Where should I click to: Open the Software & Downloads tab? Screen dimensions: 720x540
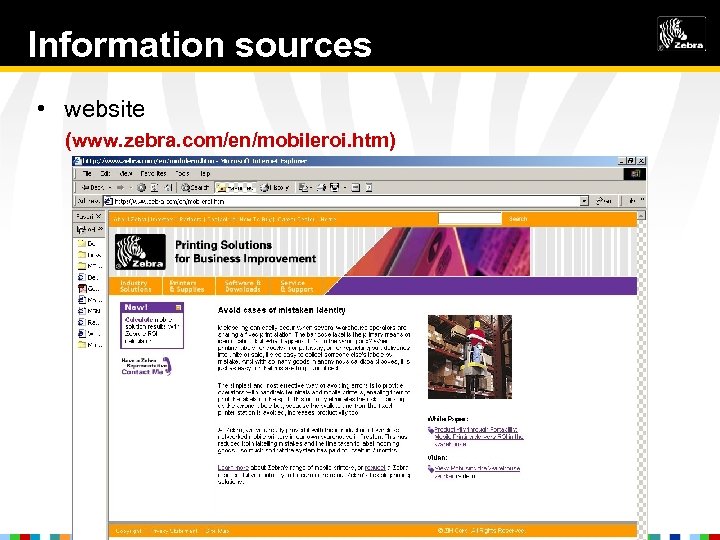243,286
